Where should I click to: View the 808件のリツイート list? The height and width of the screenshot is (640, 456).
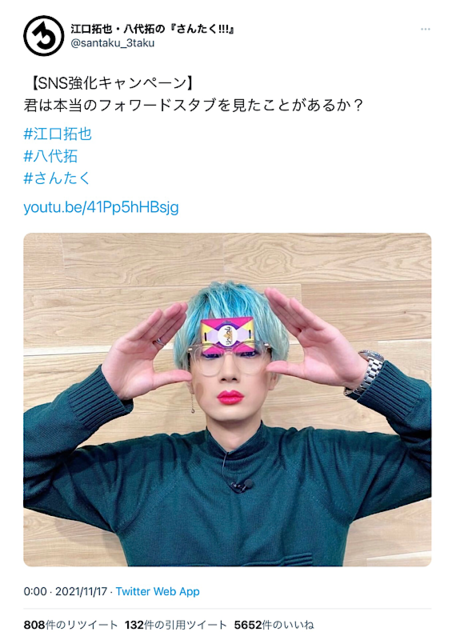(70, 625)
